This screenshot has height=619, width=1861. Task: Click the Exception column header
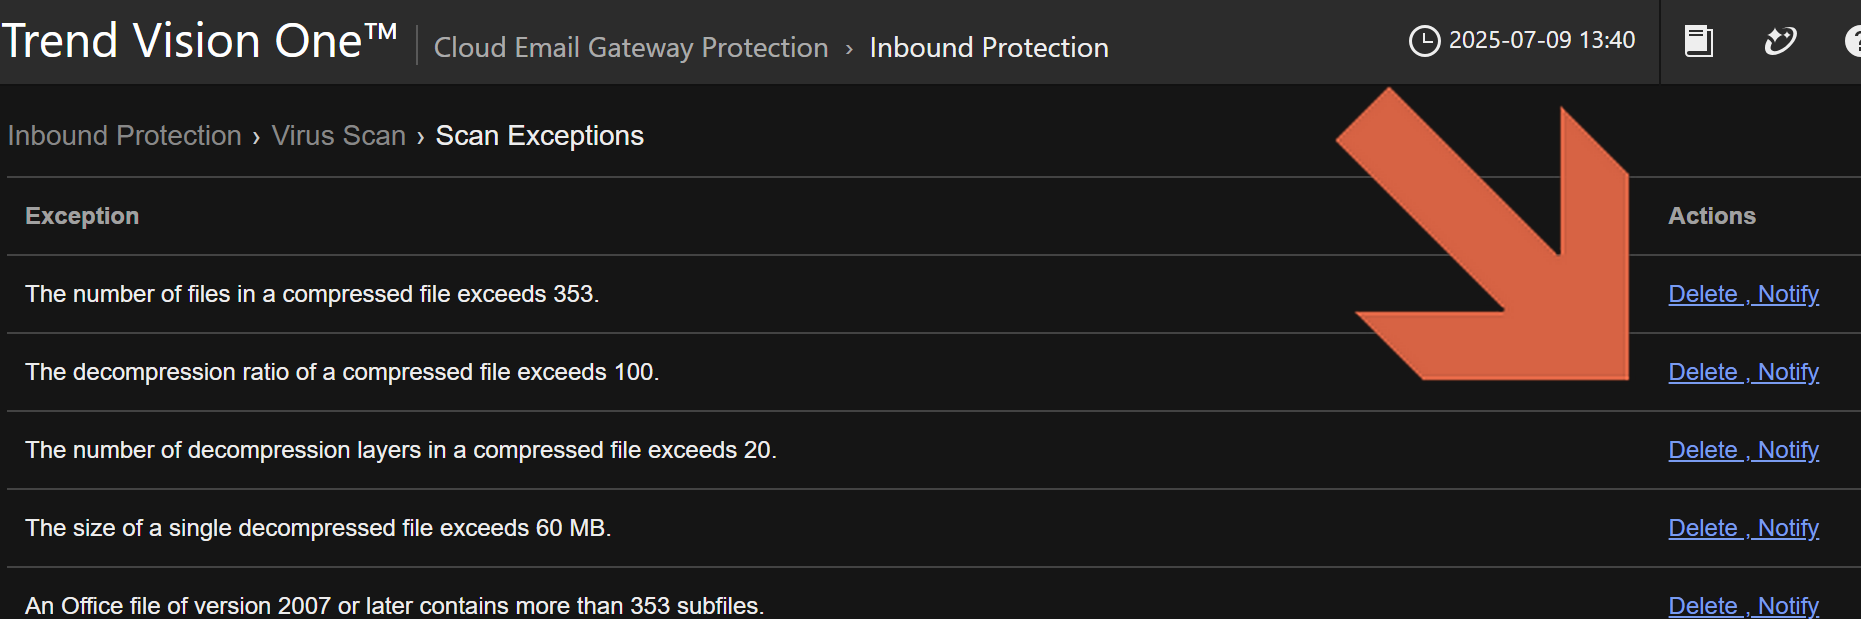coord(82,216)
